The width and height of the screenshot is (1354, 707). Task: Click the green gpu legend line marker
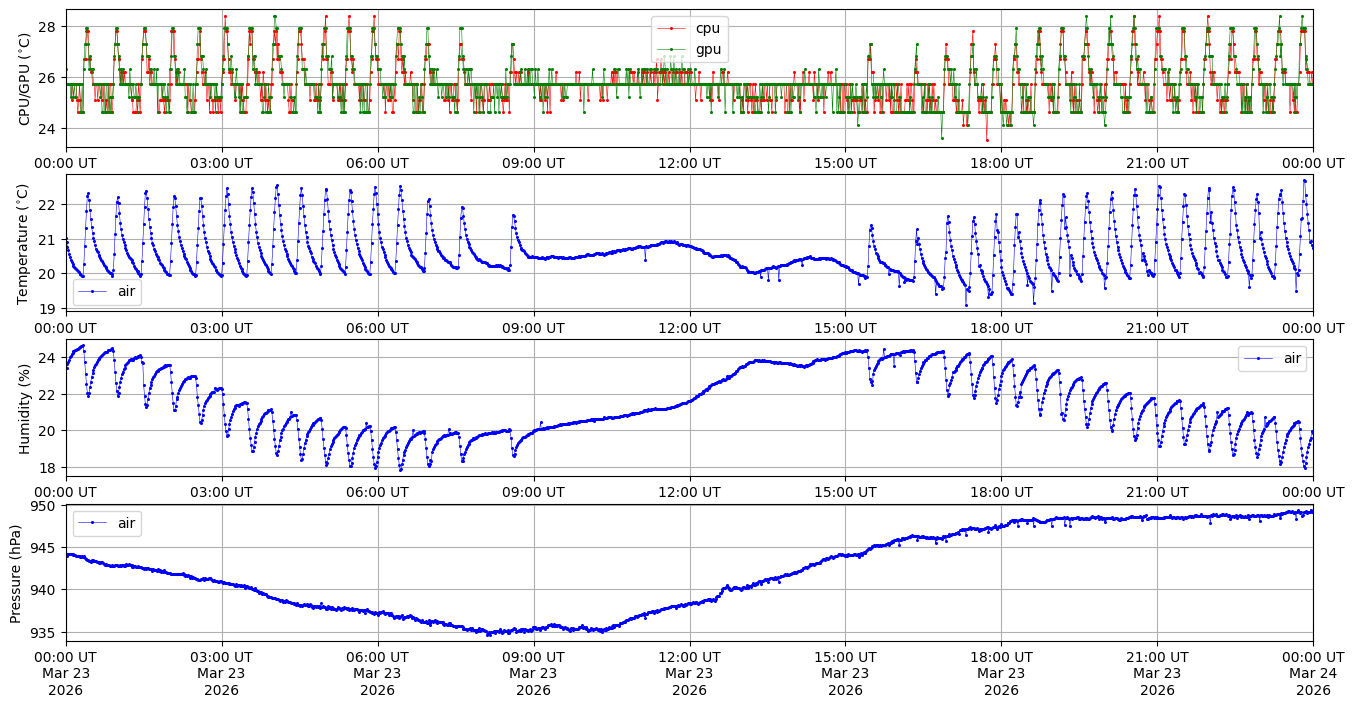coord(674,50)
